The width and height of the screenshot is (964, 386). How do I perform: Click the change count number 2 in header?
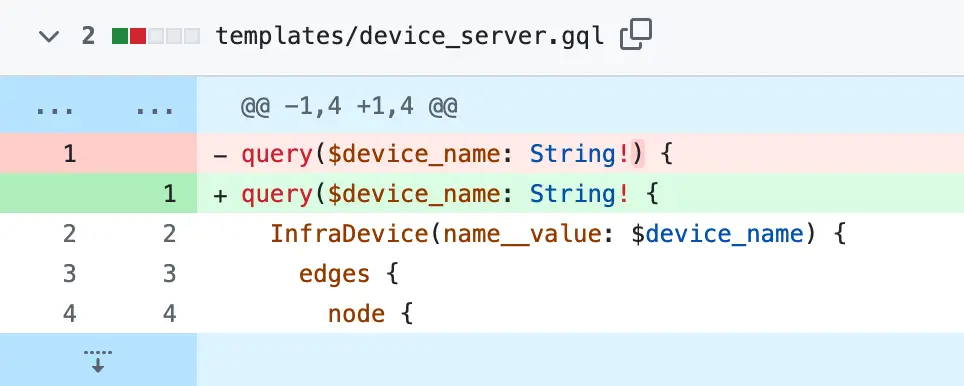pos(89,37)
